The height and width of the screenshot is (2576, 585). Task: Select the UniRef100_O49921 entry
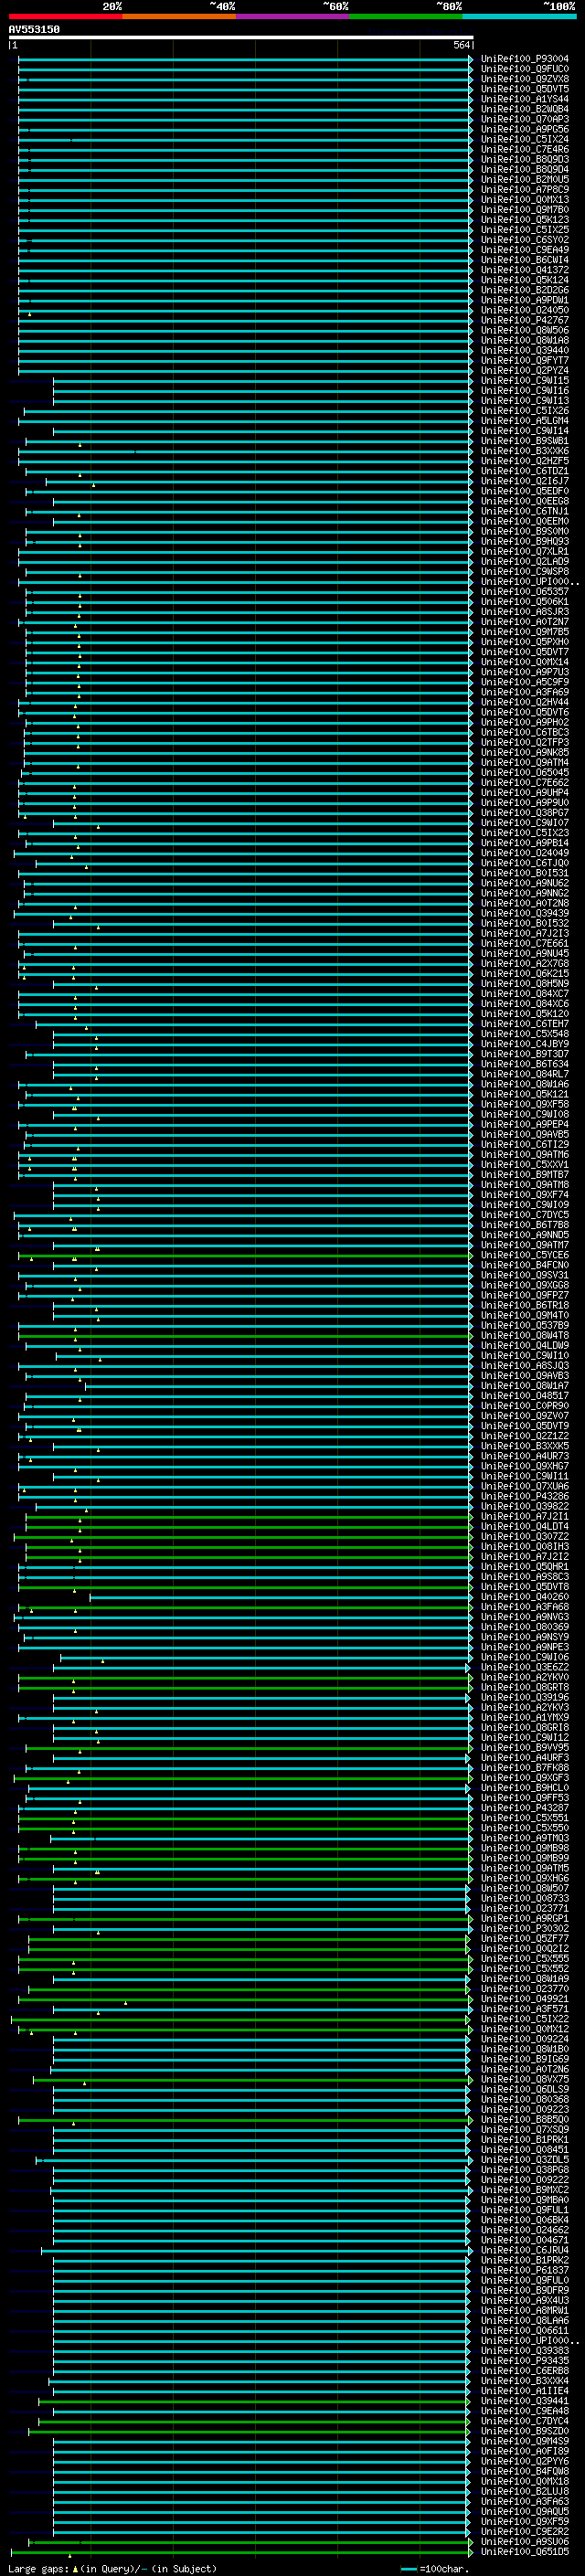[525, 1999]
